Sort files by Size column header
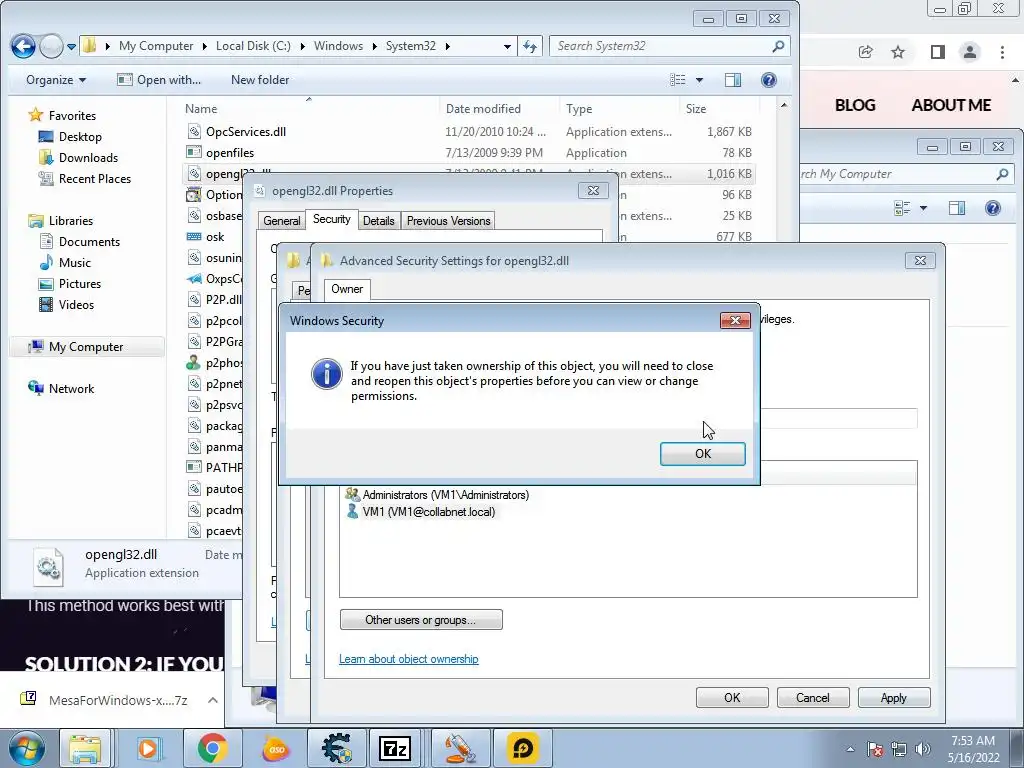This screenshot has height=768, width=1024. (696, 109)
